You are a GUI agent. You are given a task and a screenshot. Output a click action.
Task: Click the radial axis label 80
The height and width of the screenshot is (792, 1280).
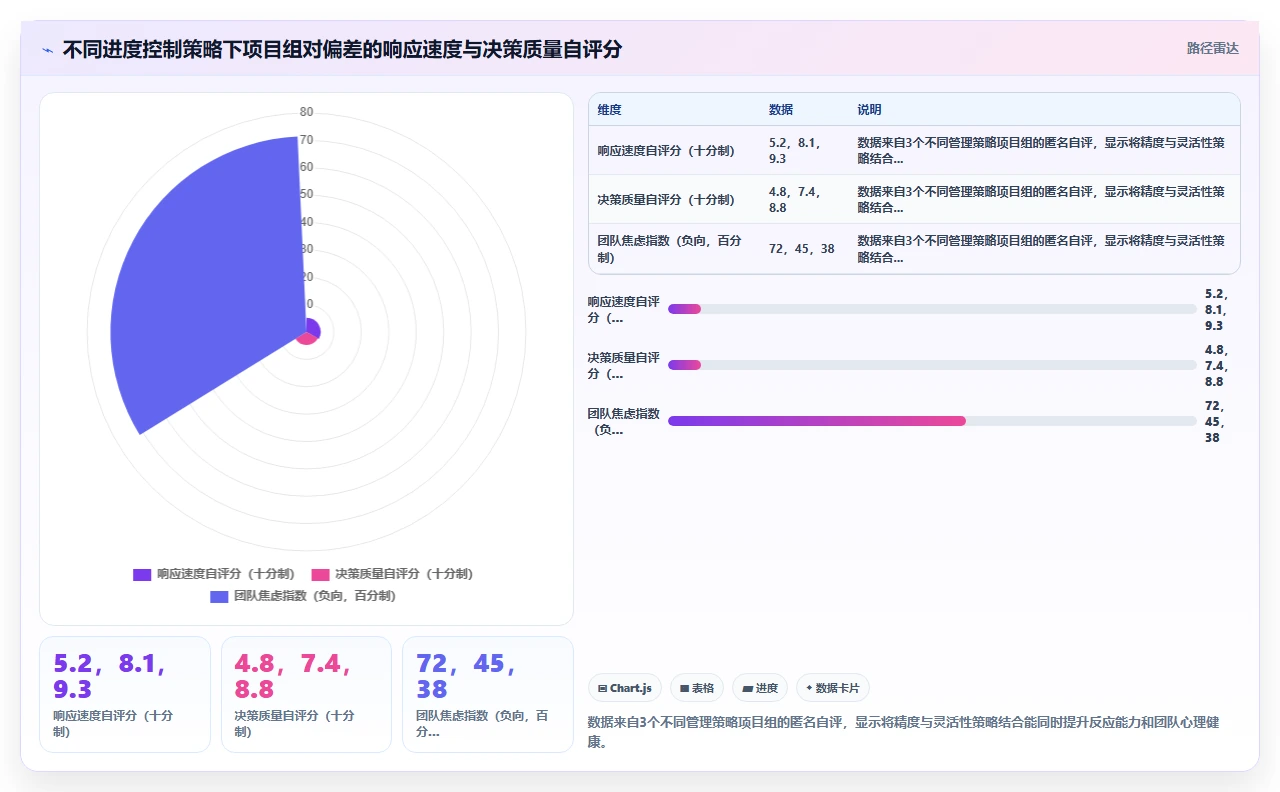point(306,112)
